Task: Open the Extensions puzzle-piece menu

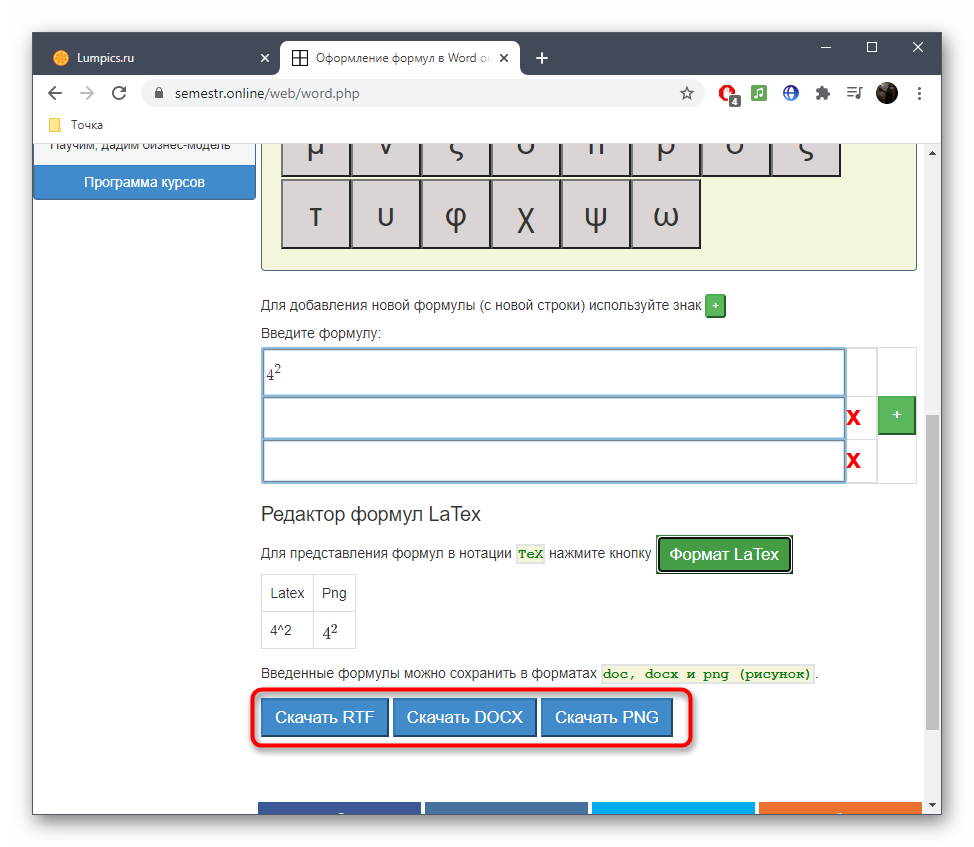Action: pos(822,93)
